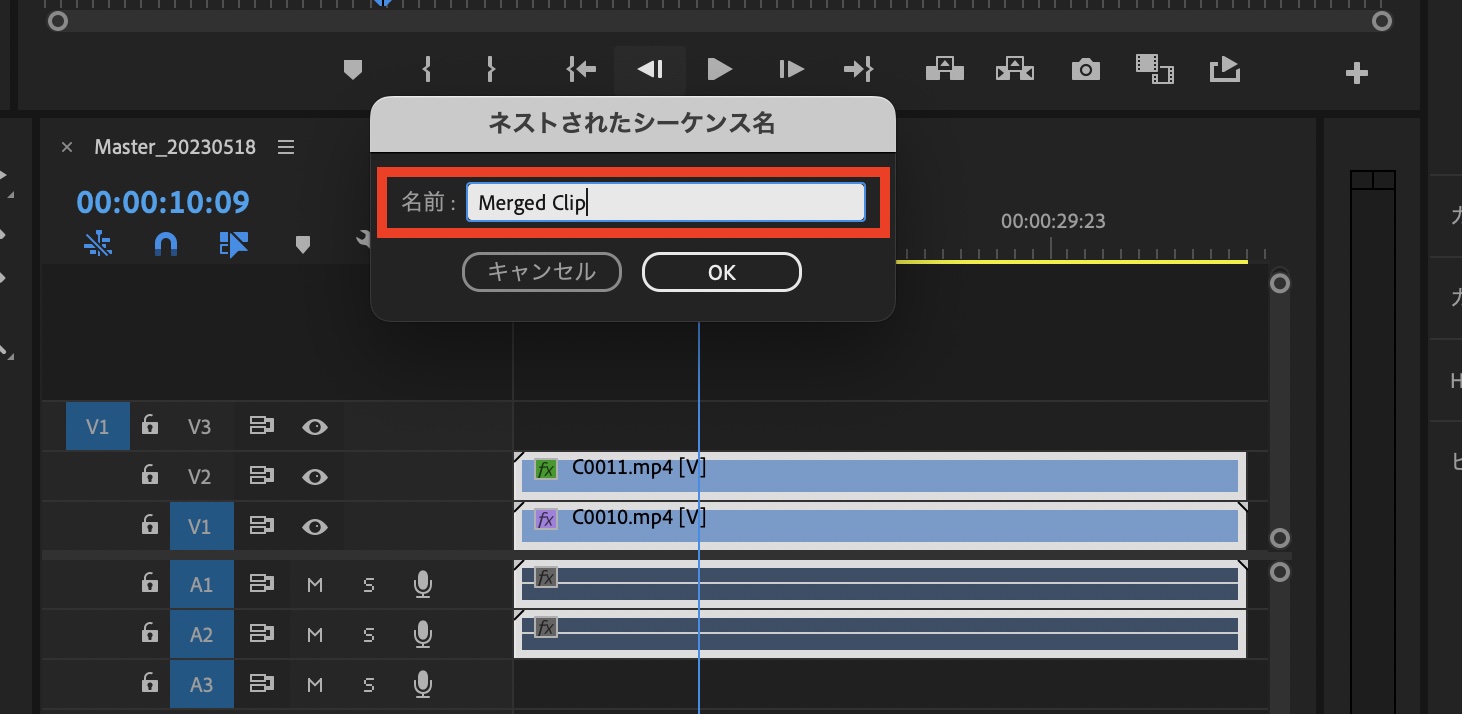
Task: Click the Add Marker icon in transport bar
Action: pos(352,69)
